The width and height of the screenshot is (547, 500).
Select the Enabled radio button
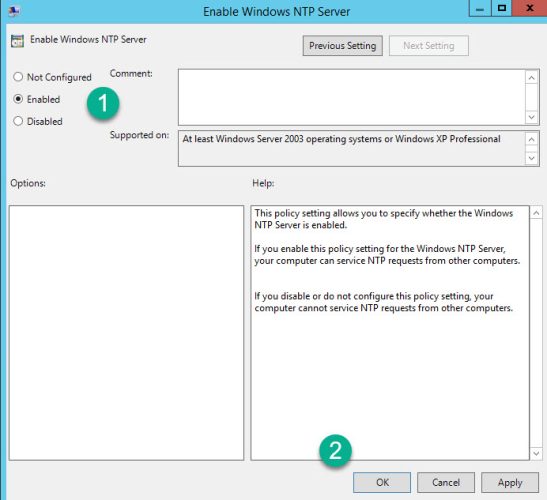point(18,99)
